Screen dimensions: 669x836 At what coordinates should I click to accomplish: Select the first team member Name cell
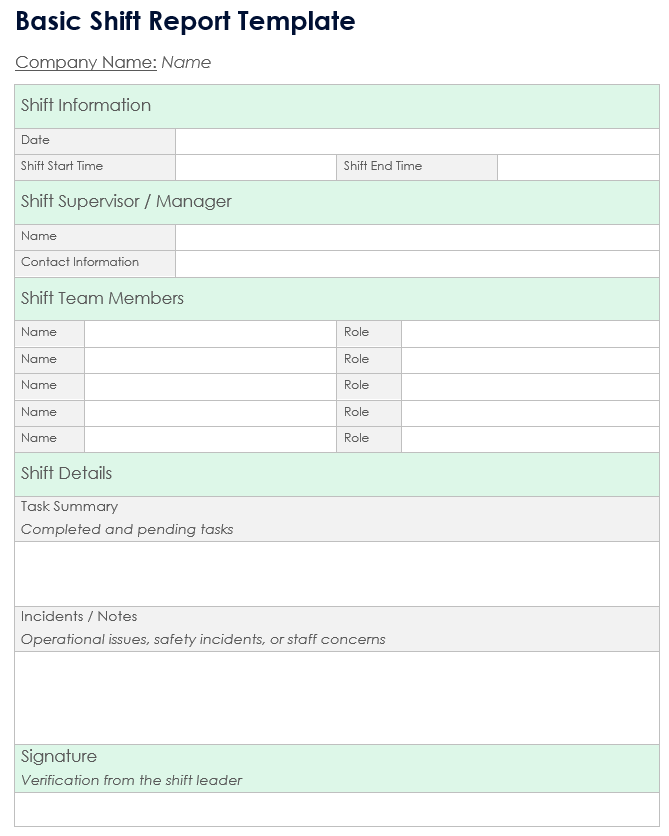(x=210, y=333)
